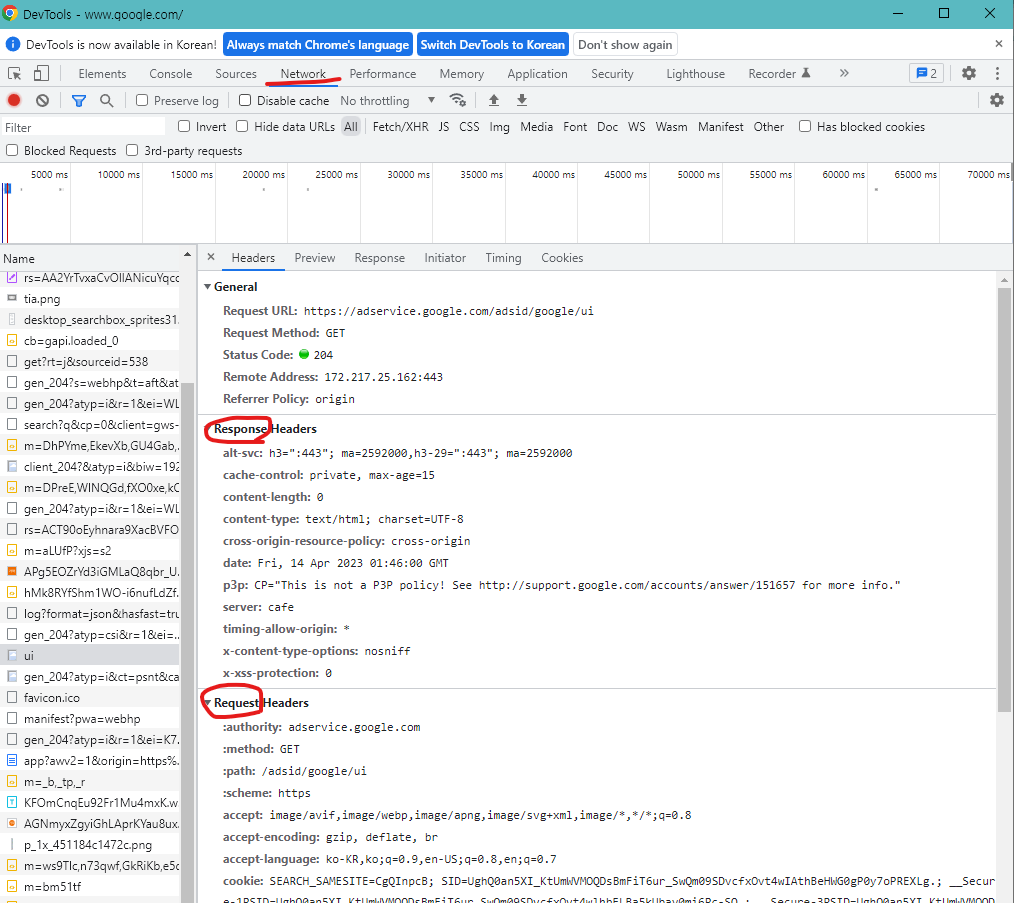Show more tabs double-chevron icon
The height and width of the screenshot is (903, 1014).
pos(844,73)
